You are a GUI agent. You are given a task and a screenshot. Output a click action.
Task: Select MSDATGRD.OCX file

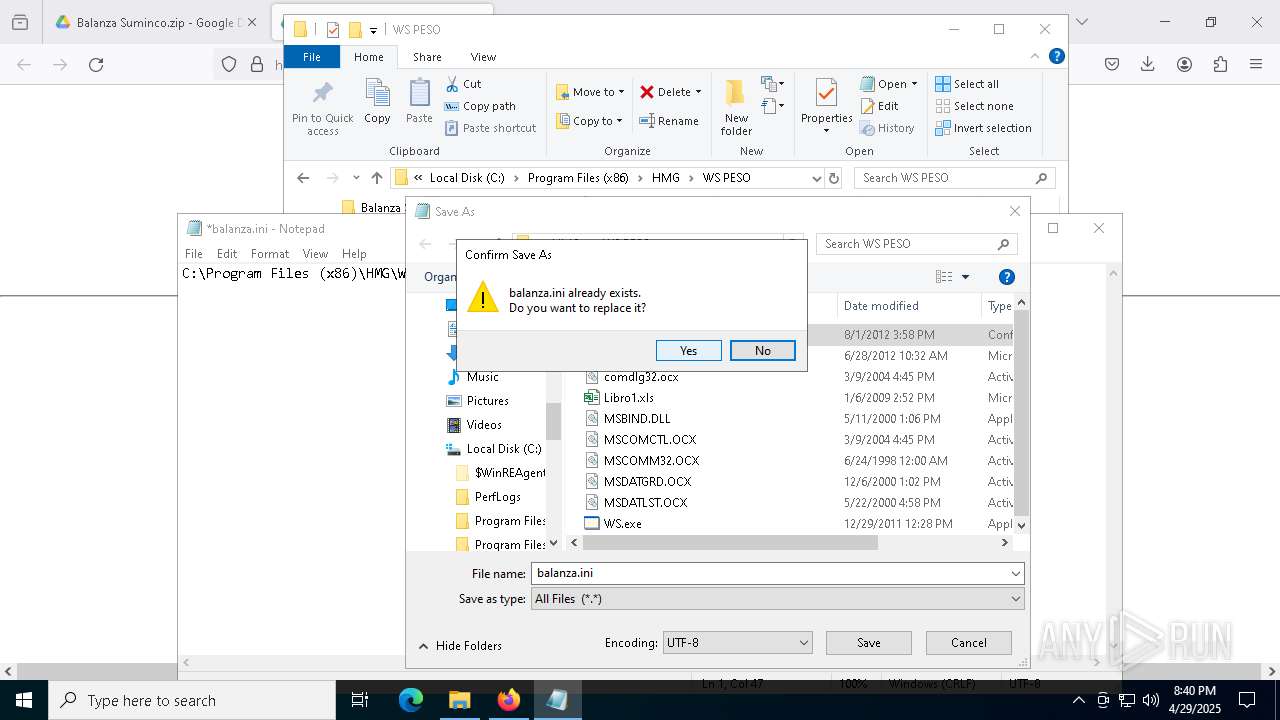click(647, 481)
